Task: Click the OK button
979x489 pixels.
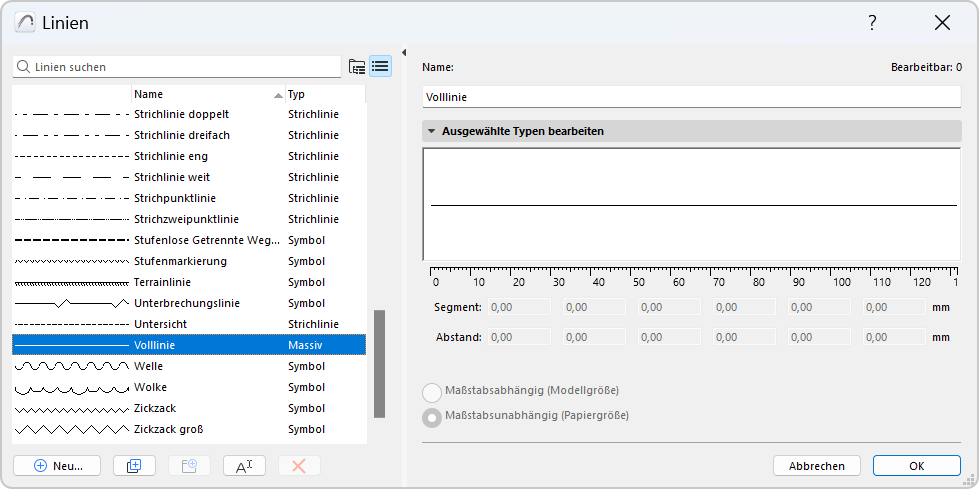Action: coord(917,466)
